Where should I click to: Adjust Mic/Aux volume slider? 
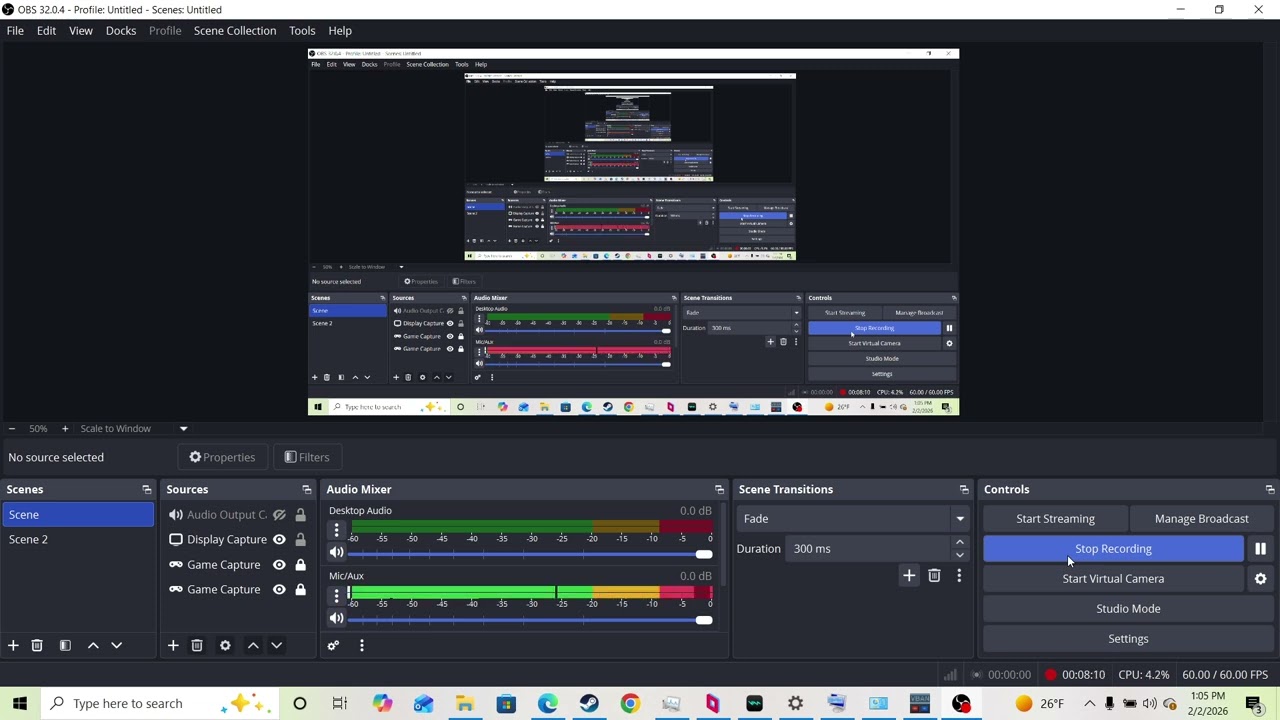point(530,619)
